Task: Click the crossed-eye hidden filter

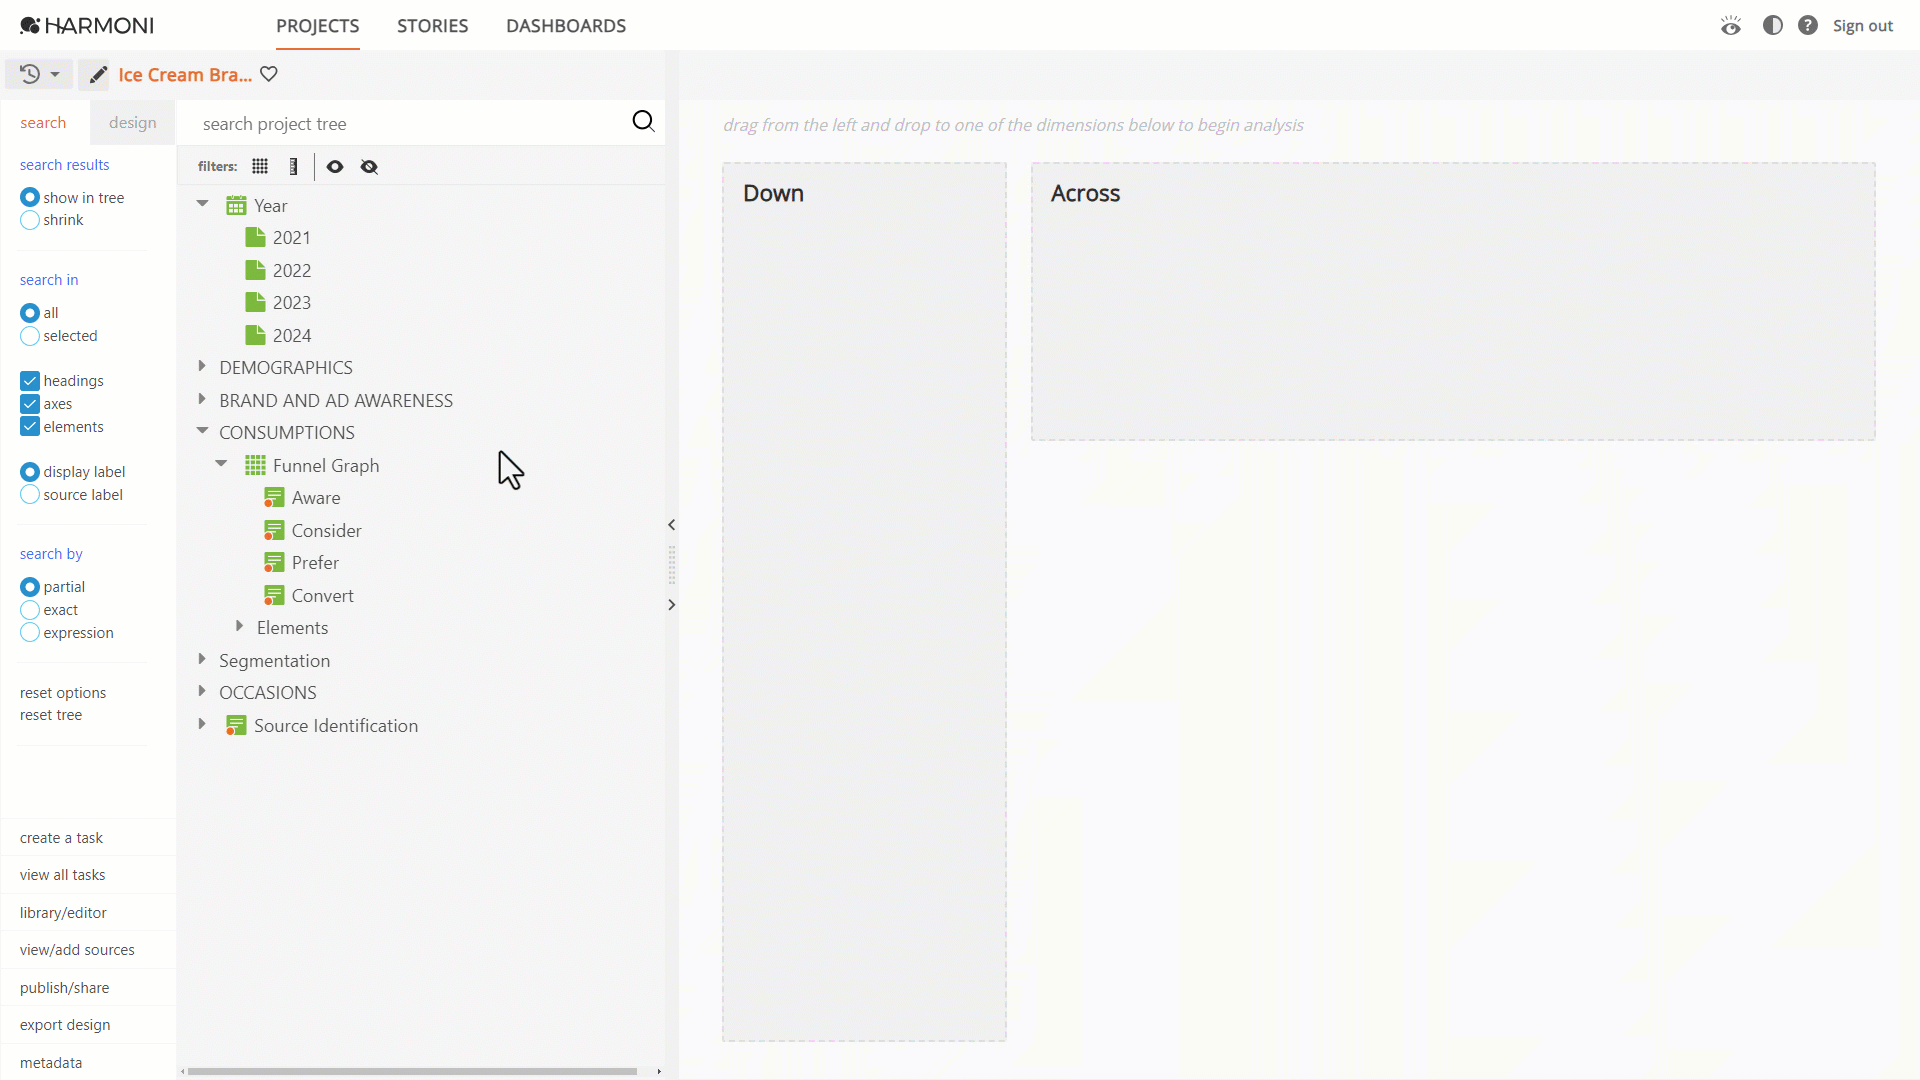Action: 369,166
